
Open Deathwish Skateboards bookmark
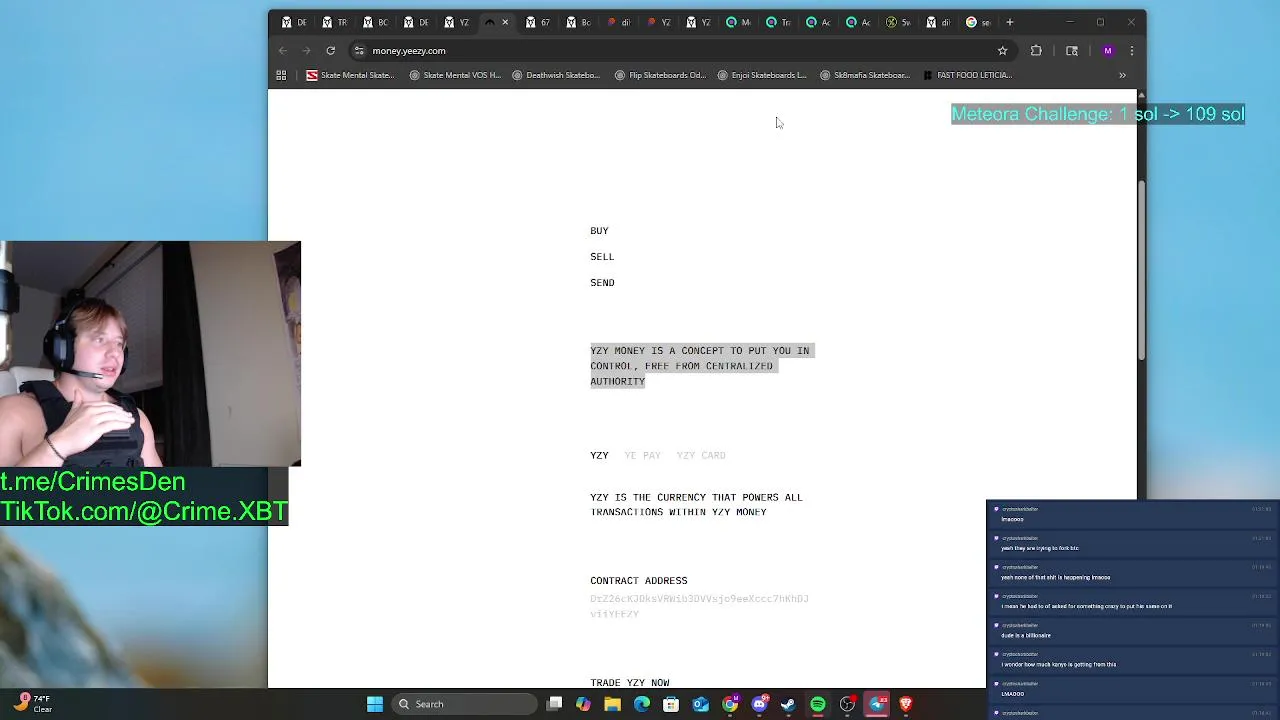pos(556,75)
